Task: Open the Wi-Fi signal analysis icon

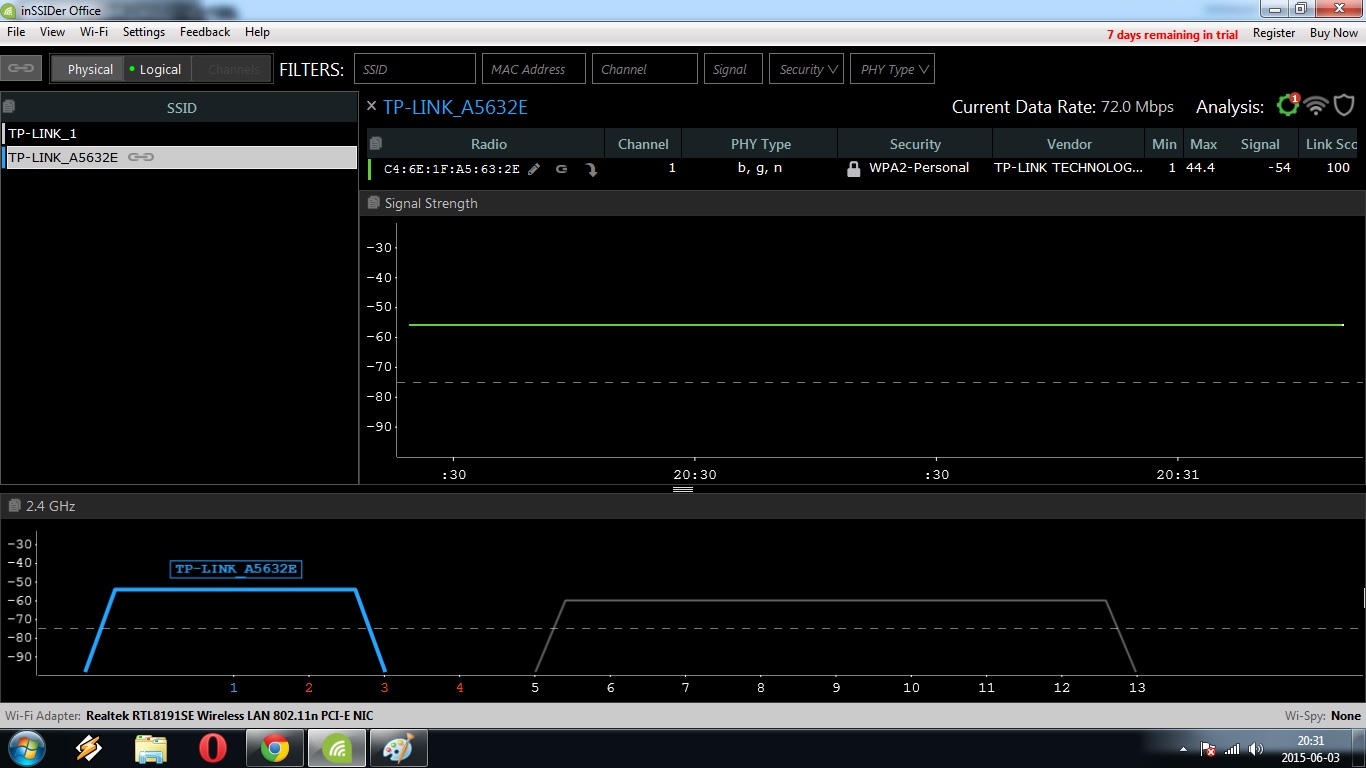Action: (1316, 106)
